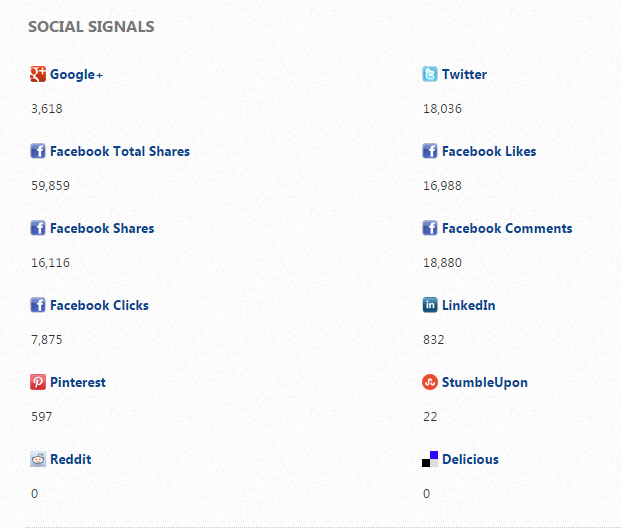
Task: Open the Twitter link
Action: coord(464,74)
